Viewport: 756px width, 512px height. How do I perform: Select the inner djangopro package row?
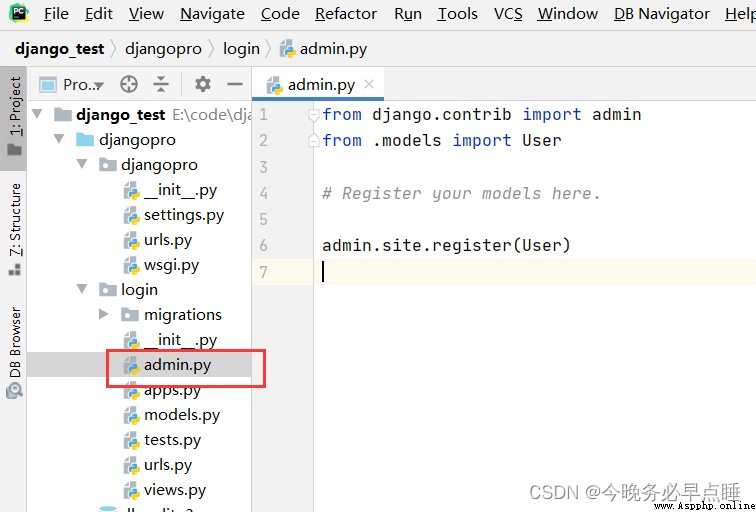139,165
